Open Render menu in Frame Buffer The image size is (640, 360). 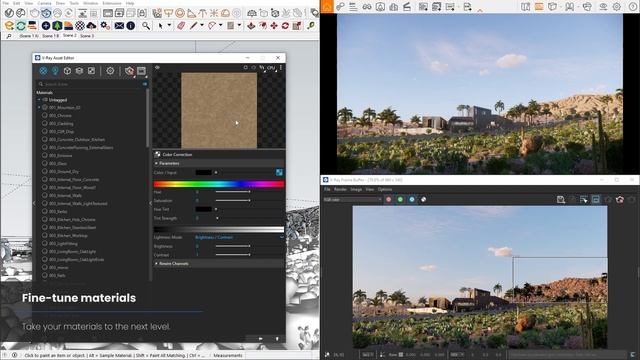pyautogui.click(x=340, y=189)
